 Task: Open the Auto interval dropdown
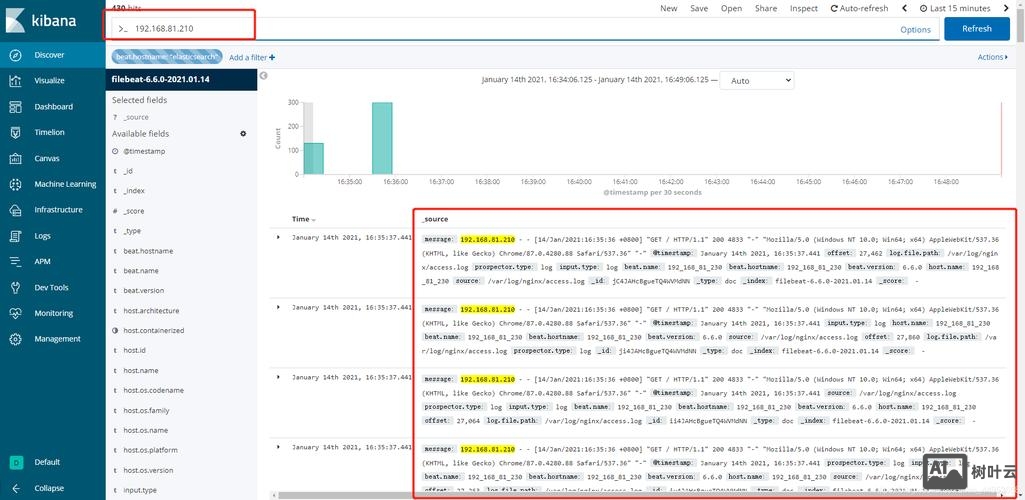click(758, 81)
